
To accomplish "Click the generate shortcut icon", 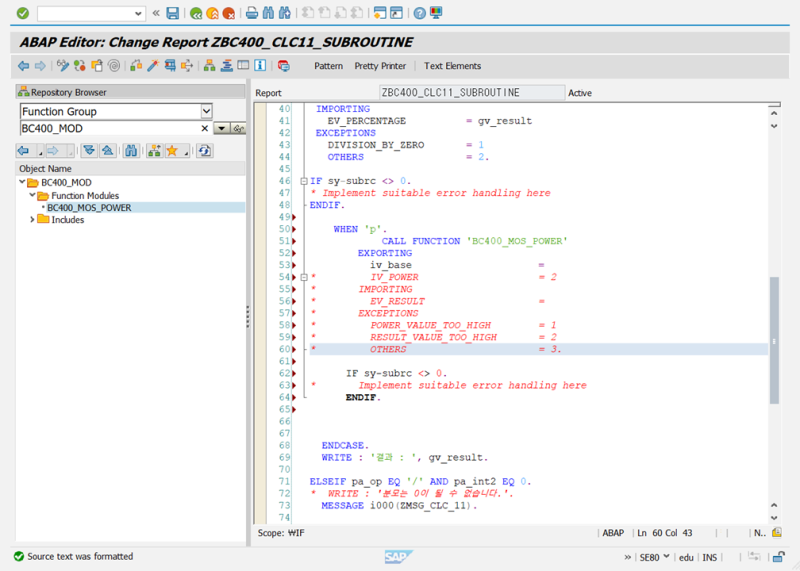I will [x=396, y=13].
